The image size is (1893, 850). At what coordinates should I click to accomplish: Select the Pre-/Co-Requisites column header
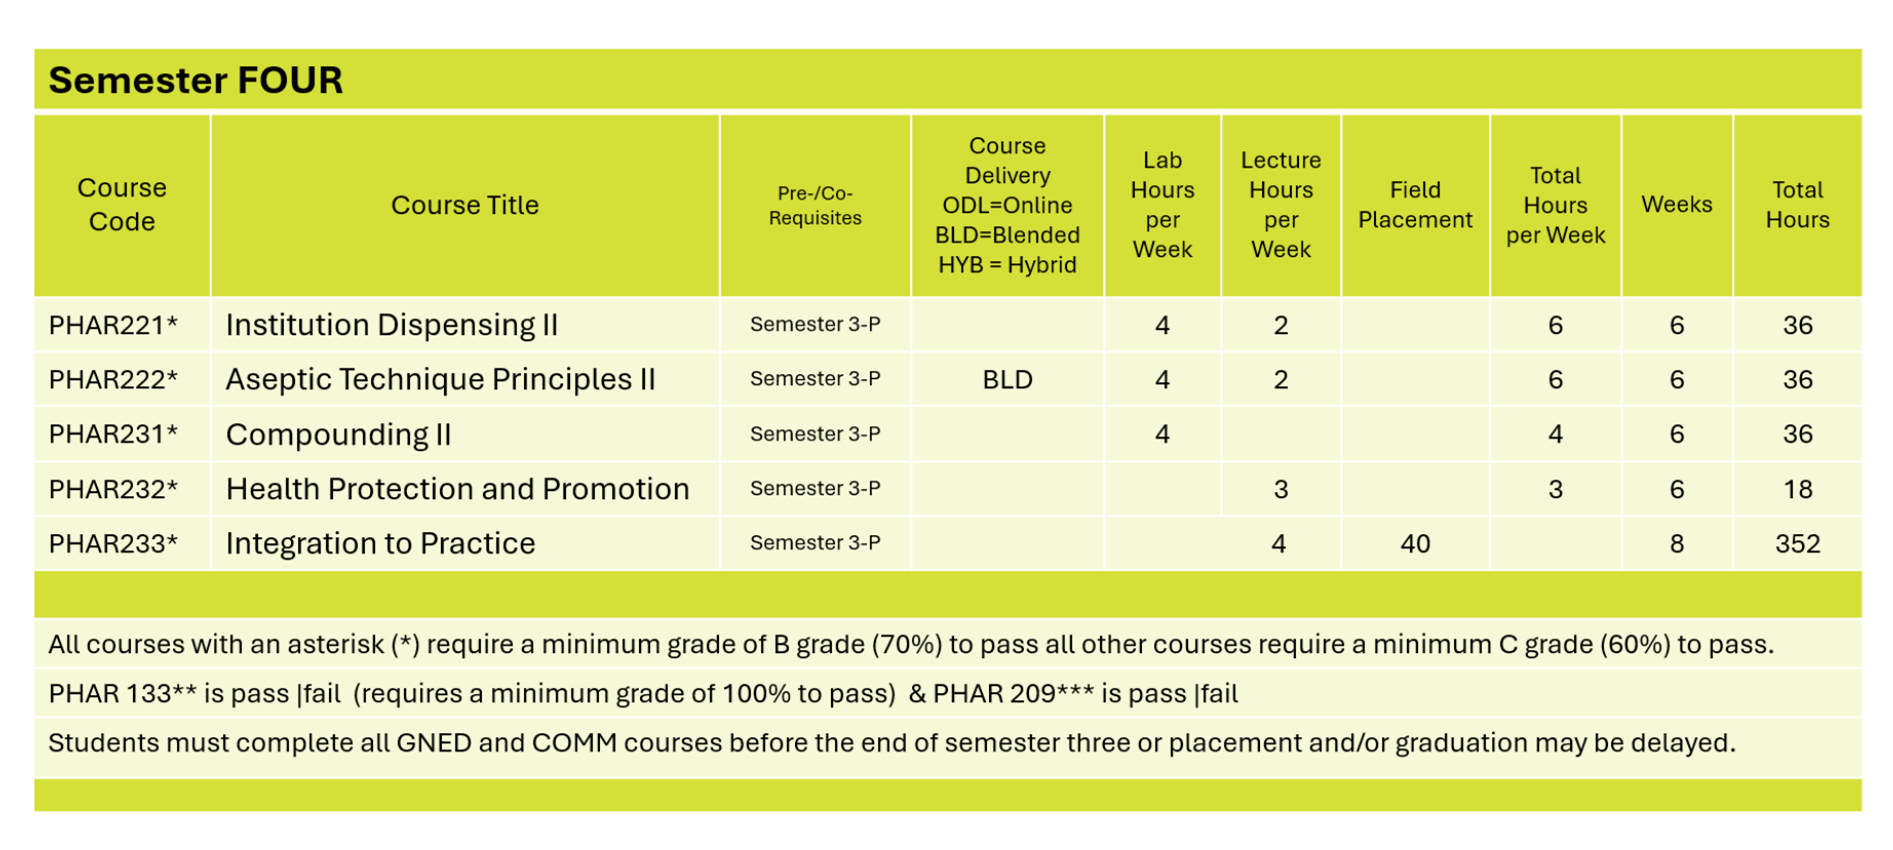coord(815,205)
